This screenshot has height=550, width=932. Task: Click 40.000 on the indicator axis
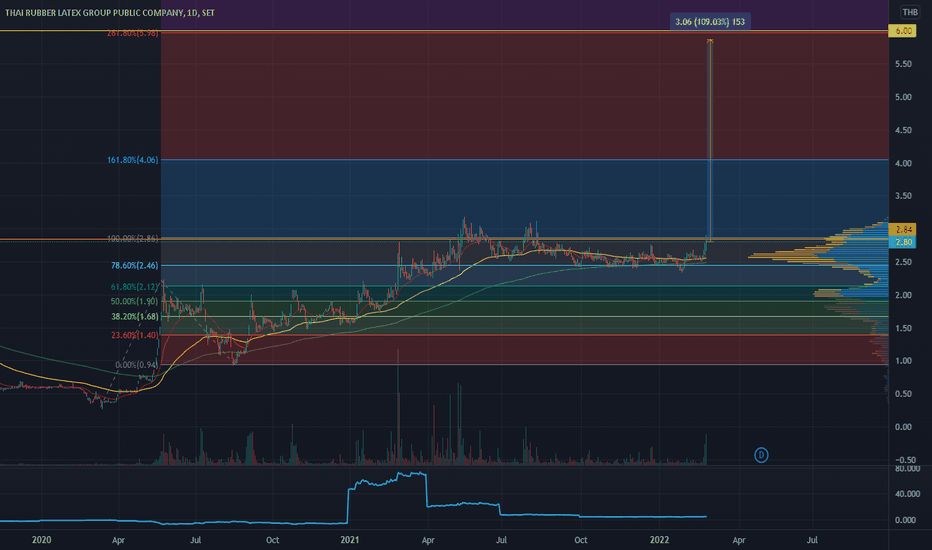click(907, 494)
